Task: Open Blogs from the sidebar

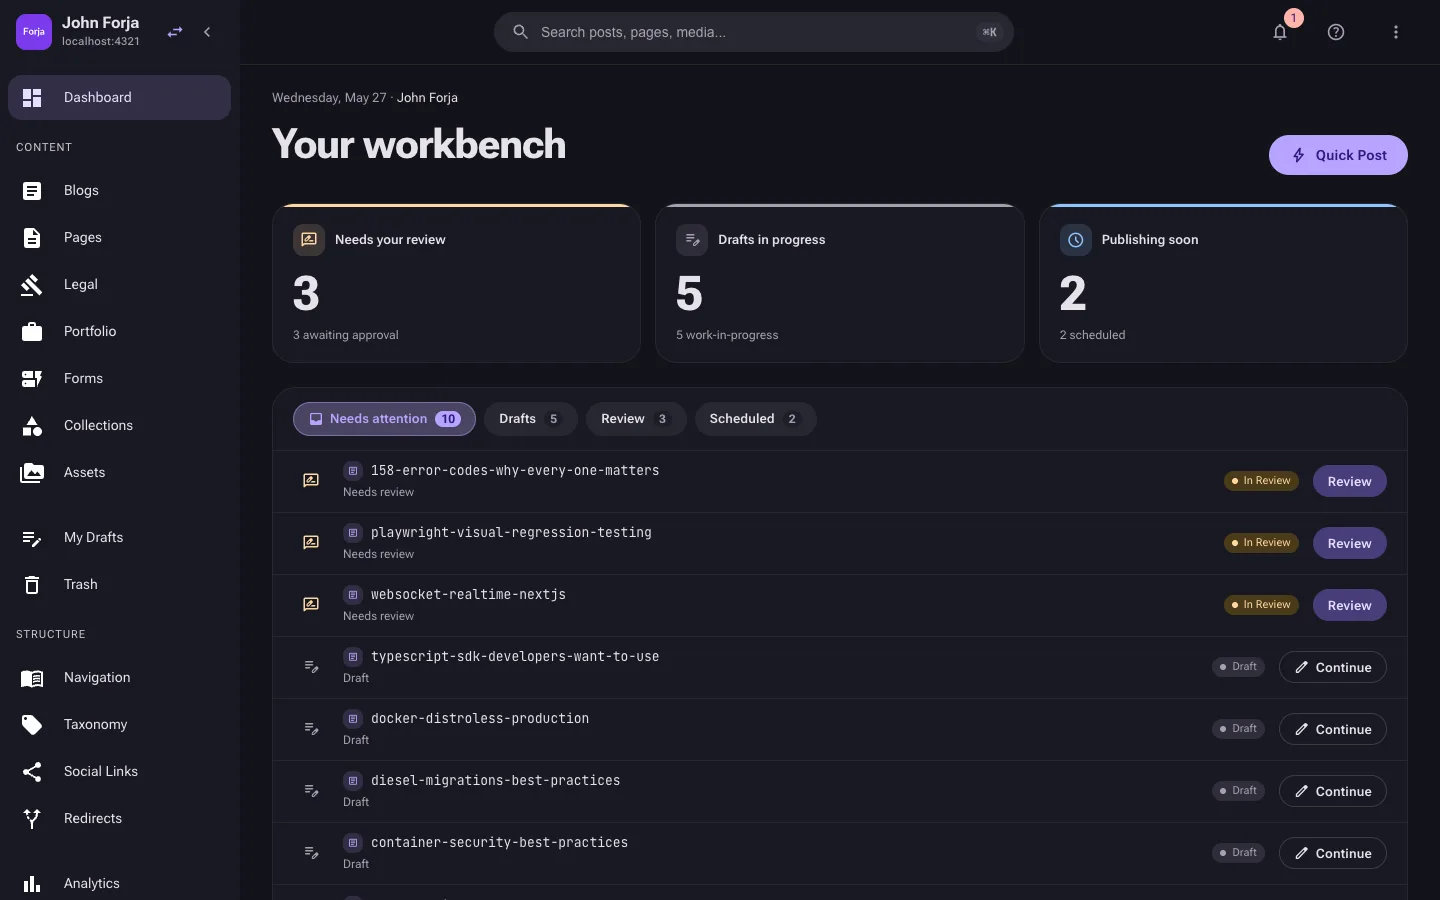Action: click(x=119, y=190)
